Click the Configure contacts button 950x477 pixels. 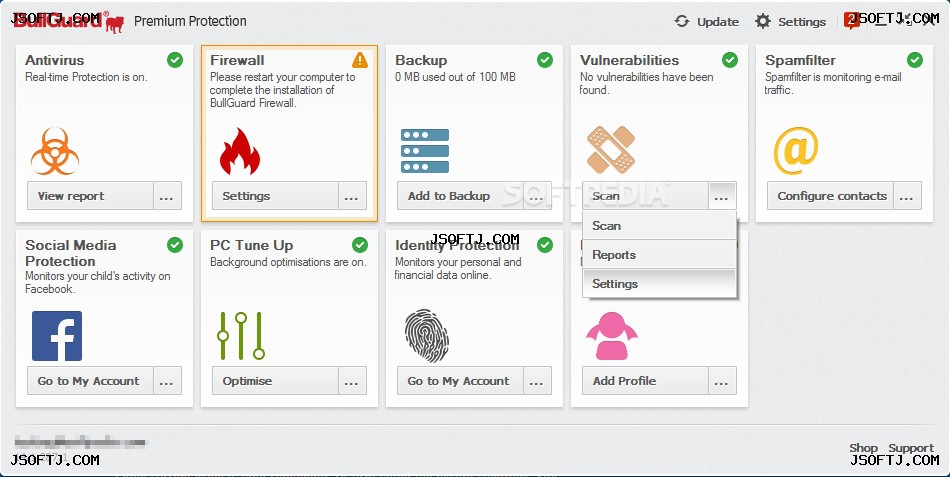831,196
